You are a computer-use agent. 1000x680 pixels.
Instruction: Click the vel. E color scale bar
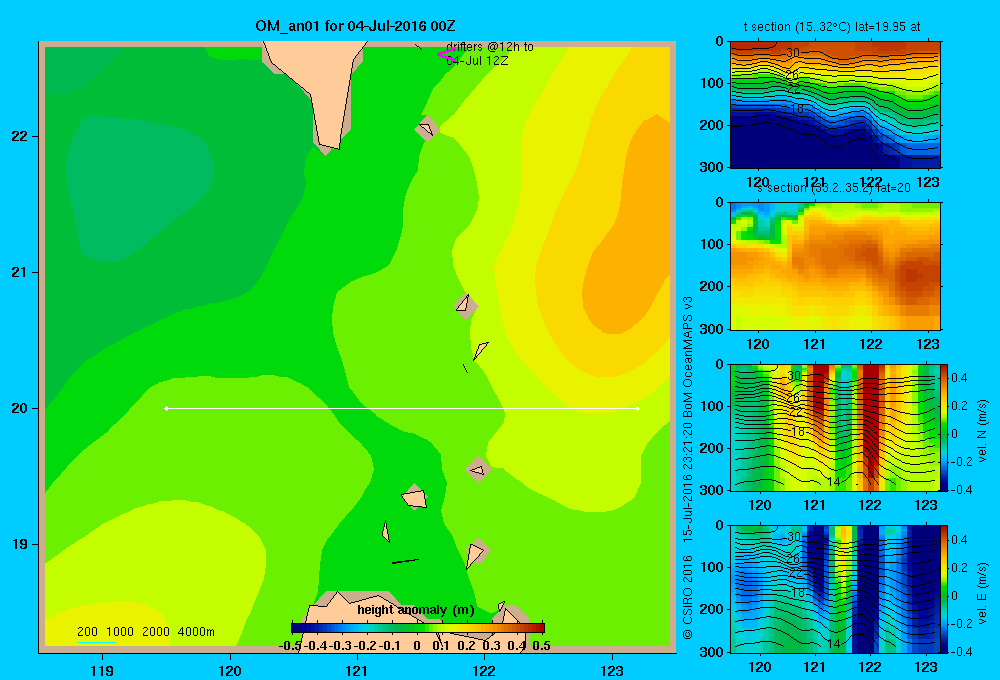click(x=945, y=588)
